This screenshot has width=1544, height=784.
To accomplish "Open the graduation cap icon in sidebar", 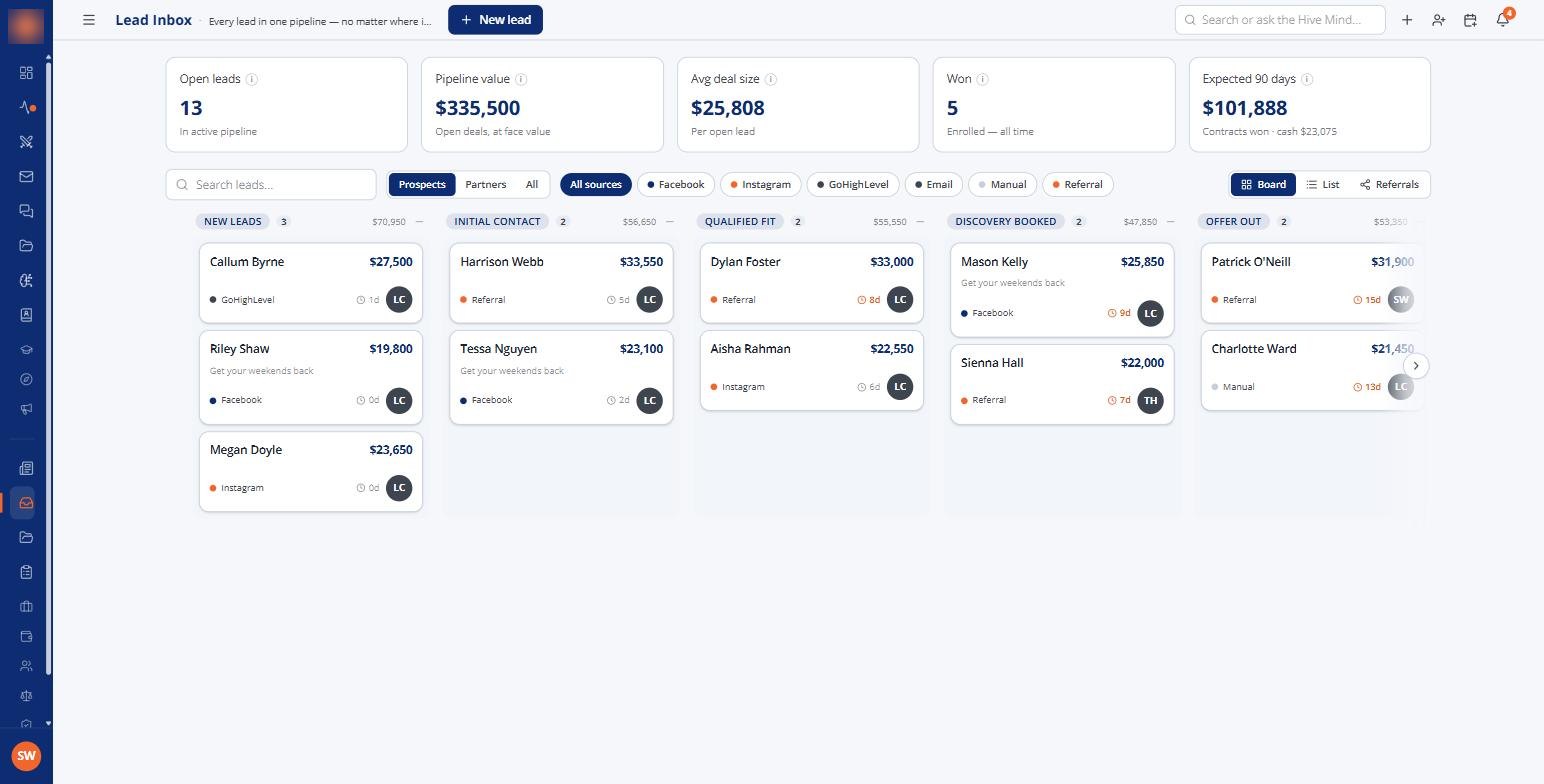I will click(26, 350).
